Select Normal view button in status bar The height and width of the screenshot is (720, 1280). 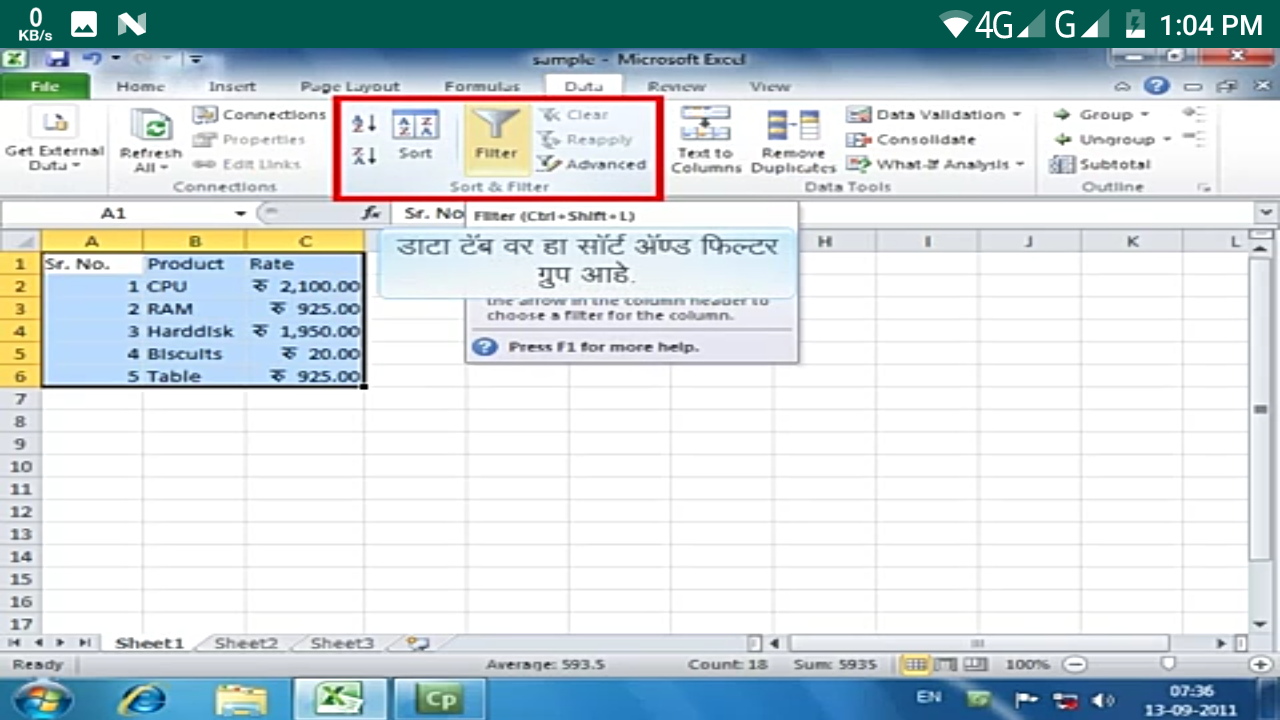(915, 665)
